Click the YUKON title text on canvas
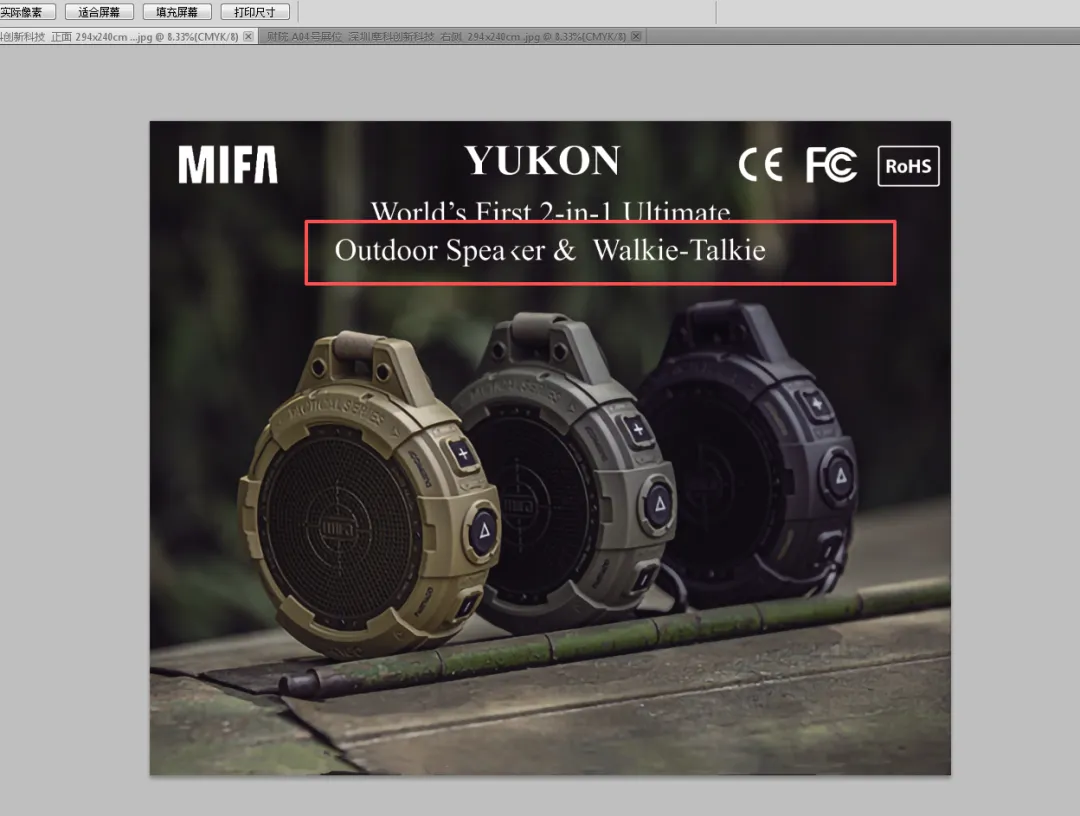This screenshot has height=816, width=1080. [542, 160]
